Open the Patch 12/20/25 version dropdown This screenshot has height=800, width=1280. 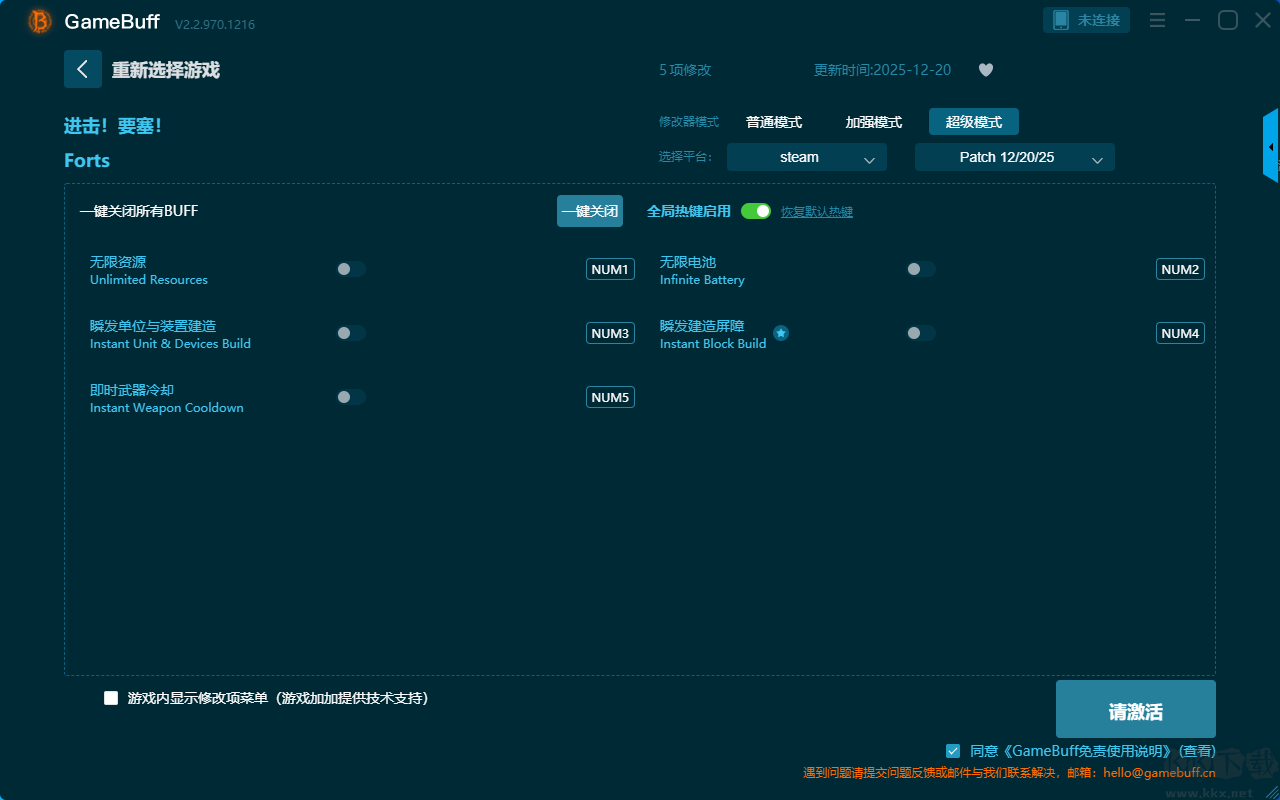pyautogui.click(x=1014, y=157)
